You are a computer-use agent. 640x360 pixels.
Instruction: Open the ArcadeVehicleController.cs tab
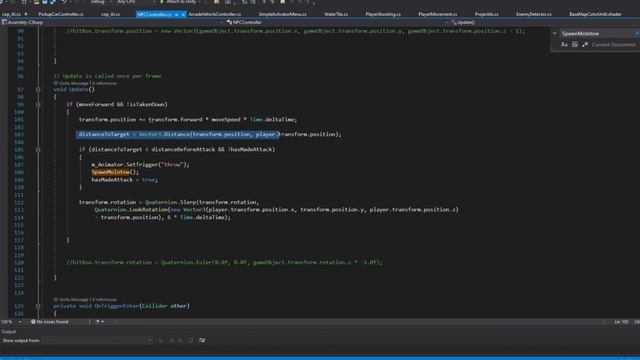pos(215,14)
